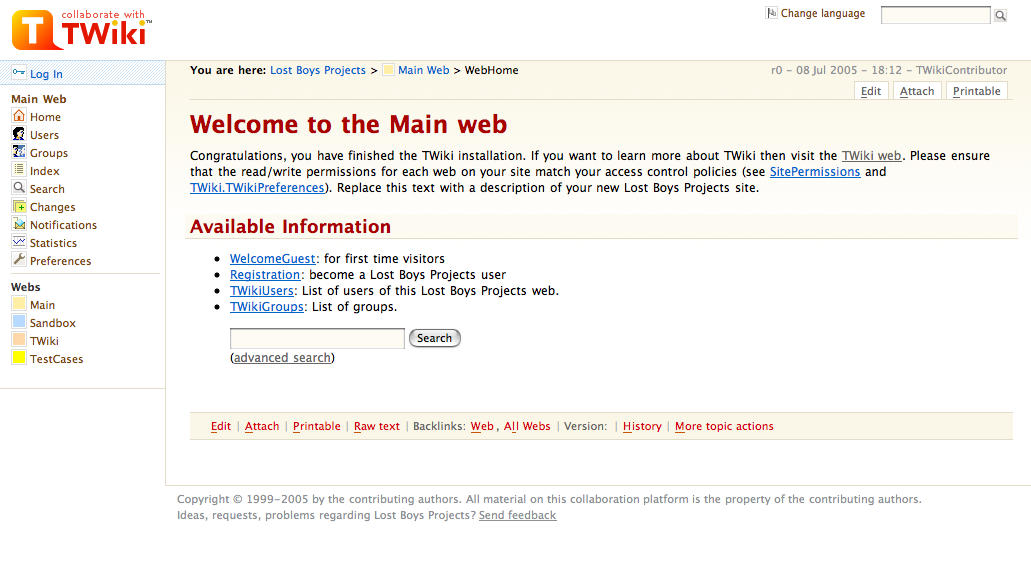Click the search text field in page body
Viewport: 1031px width, 583px height.
[317, 338]
